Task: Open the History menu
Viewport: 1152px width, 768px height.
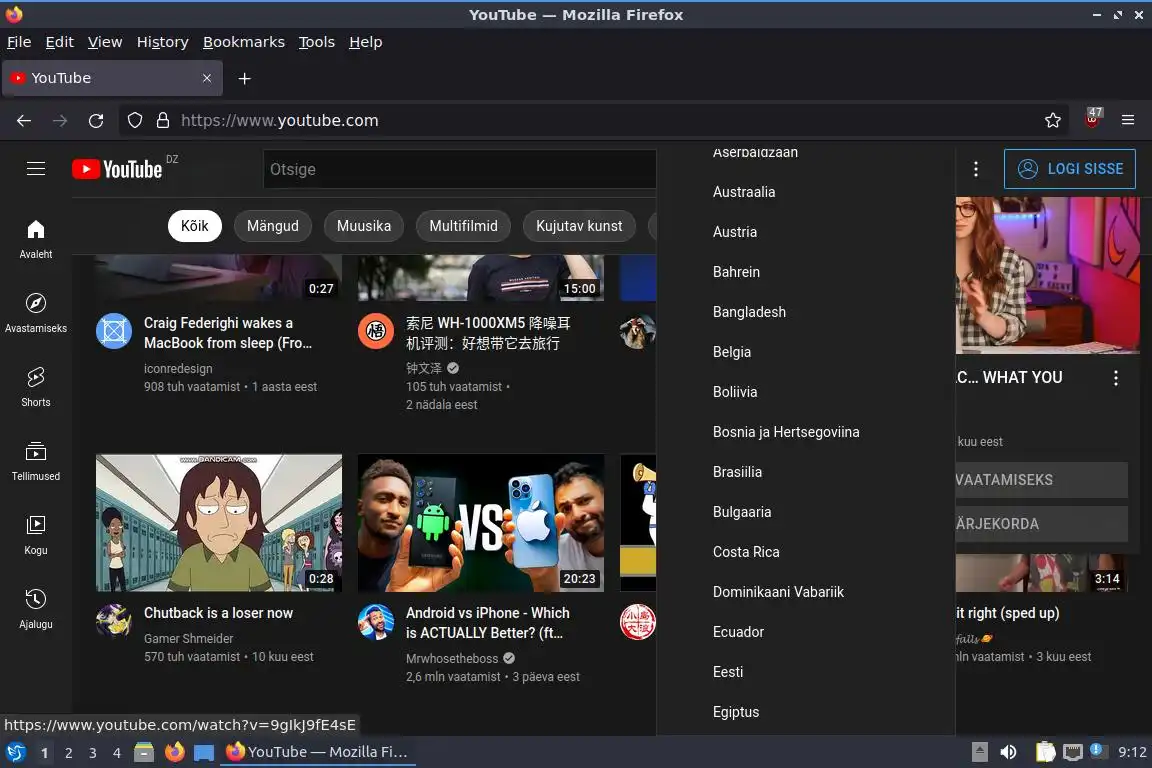Action: tap(162, 42)
